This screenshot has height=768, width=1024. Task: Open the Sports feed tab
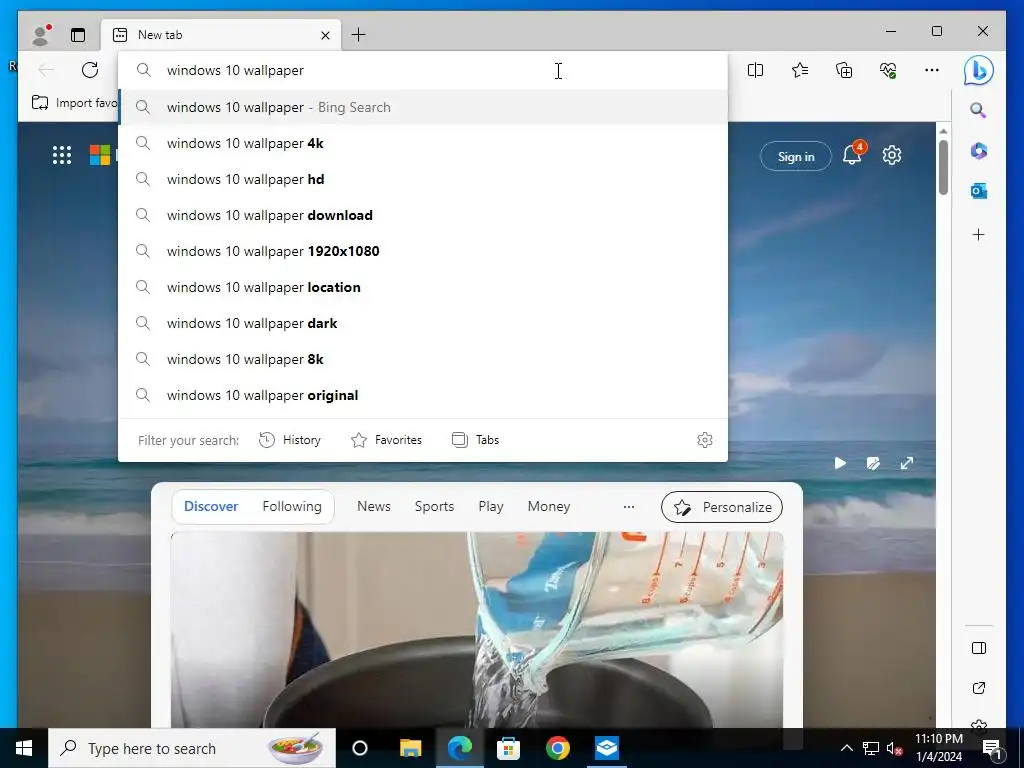[x=434, y=506]
